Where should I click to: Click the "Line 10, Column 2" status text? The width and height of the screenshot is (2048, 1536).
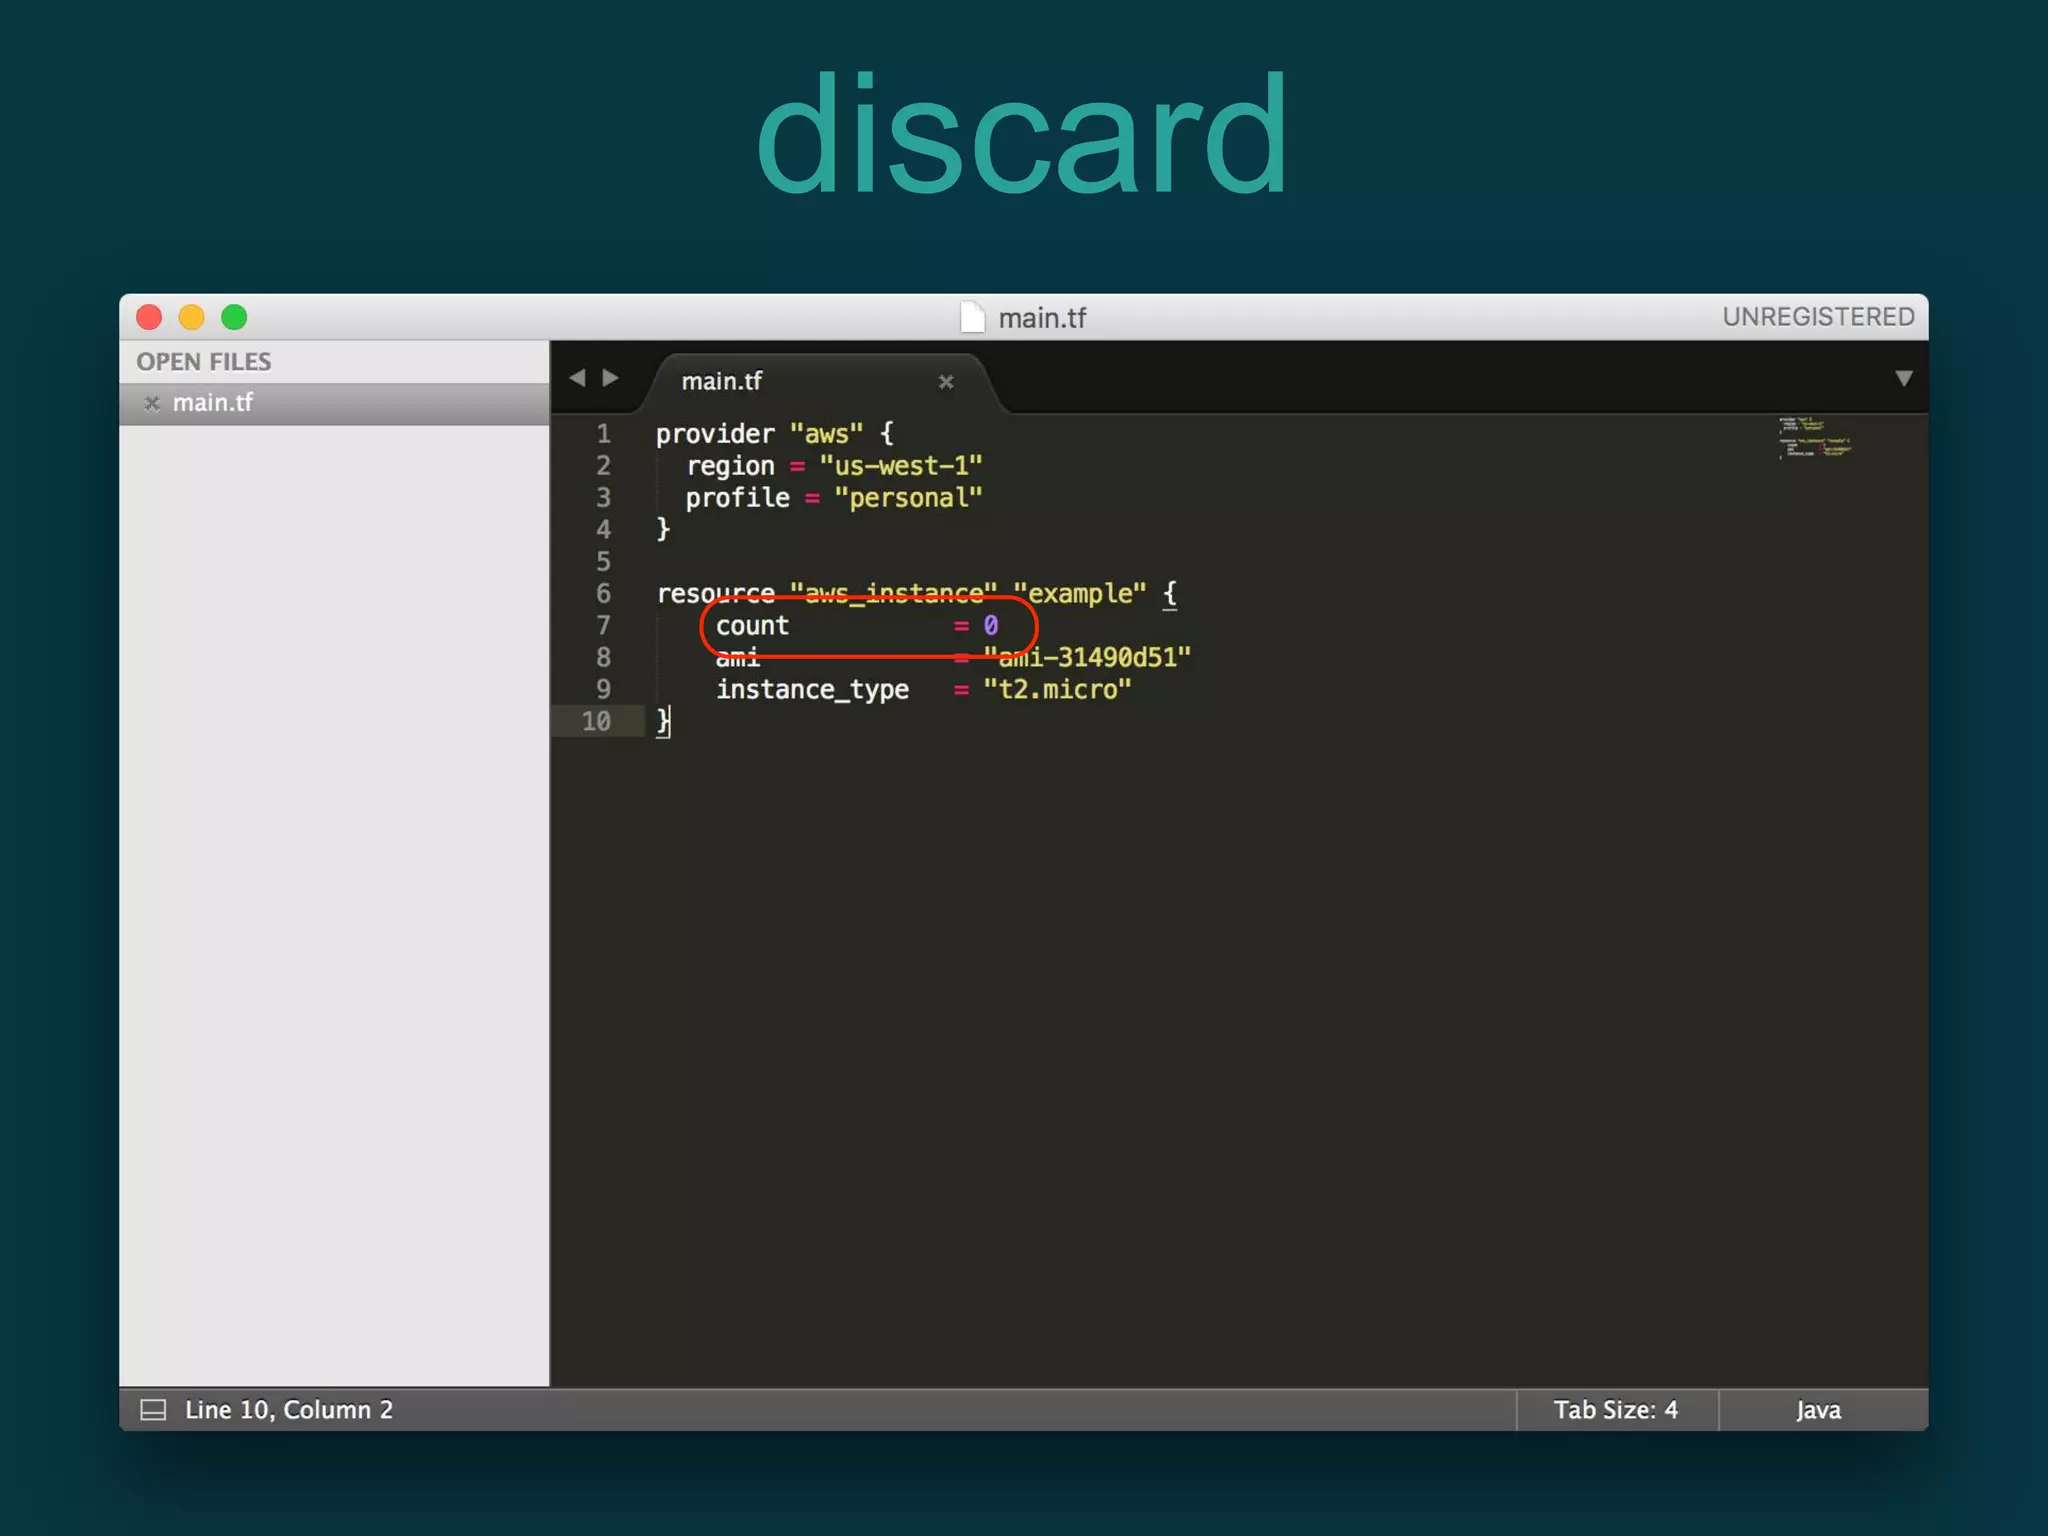point(289,1410)
